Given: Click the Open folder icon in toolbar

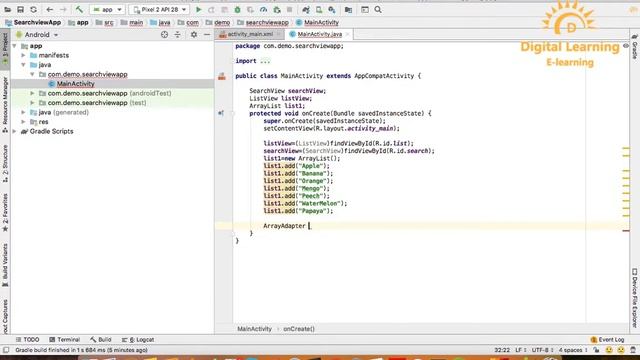Looking at the screenshot, I should point(7,9).
